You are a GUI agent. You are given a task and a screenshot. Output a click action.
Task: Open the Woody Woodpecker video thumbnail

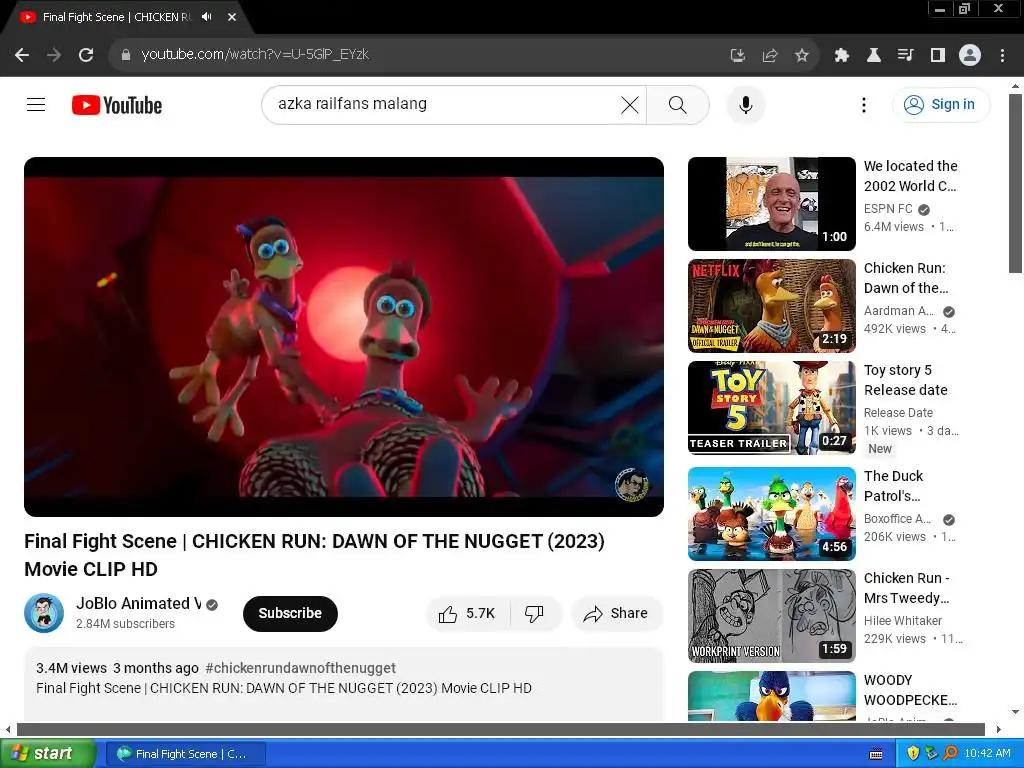point(772,696)
